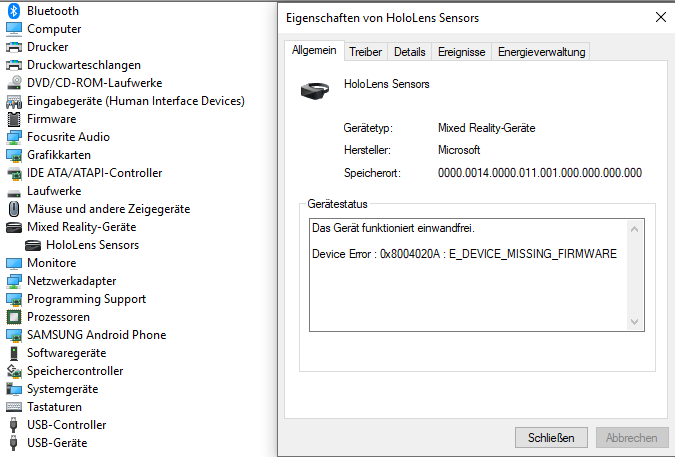The image size is (675, 457).
Task: Click the Drucker printer icon
Action: click(x=14, y=47)
